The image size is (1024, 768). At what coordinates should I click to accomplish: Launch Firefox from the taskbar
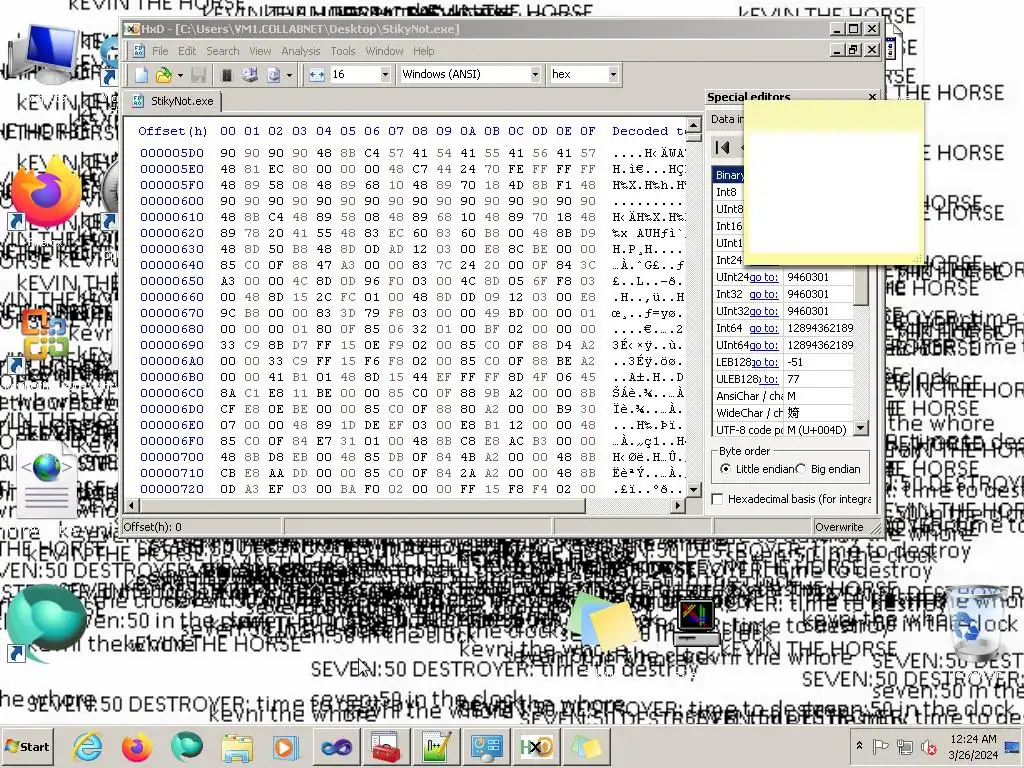click(136, 747)
